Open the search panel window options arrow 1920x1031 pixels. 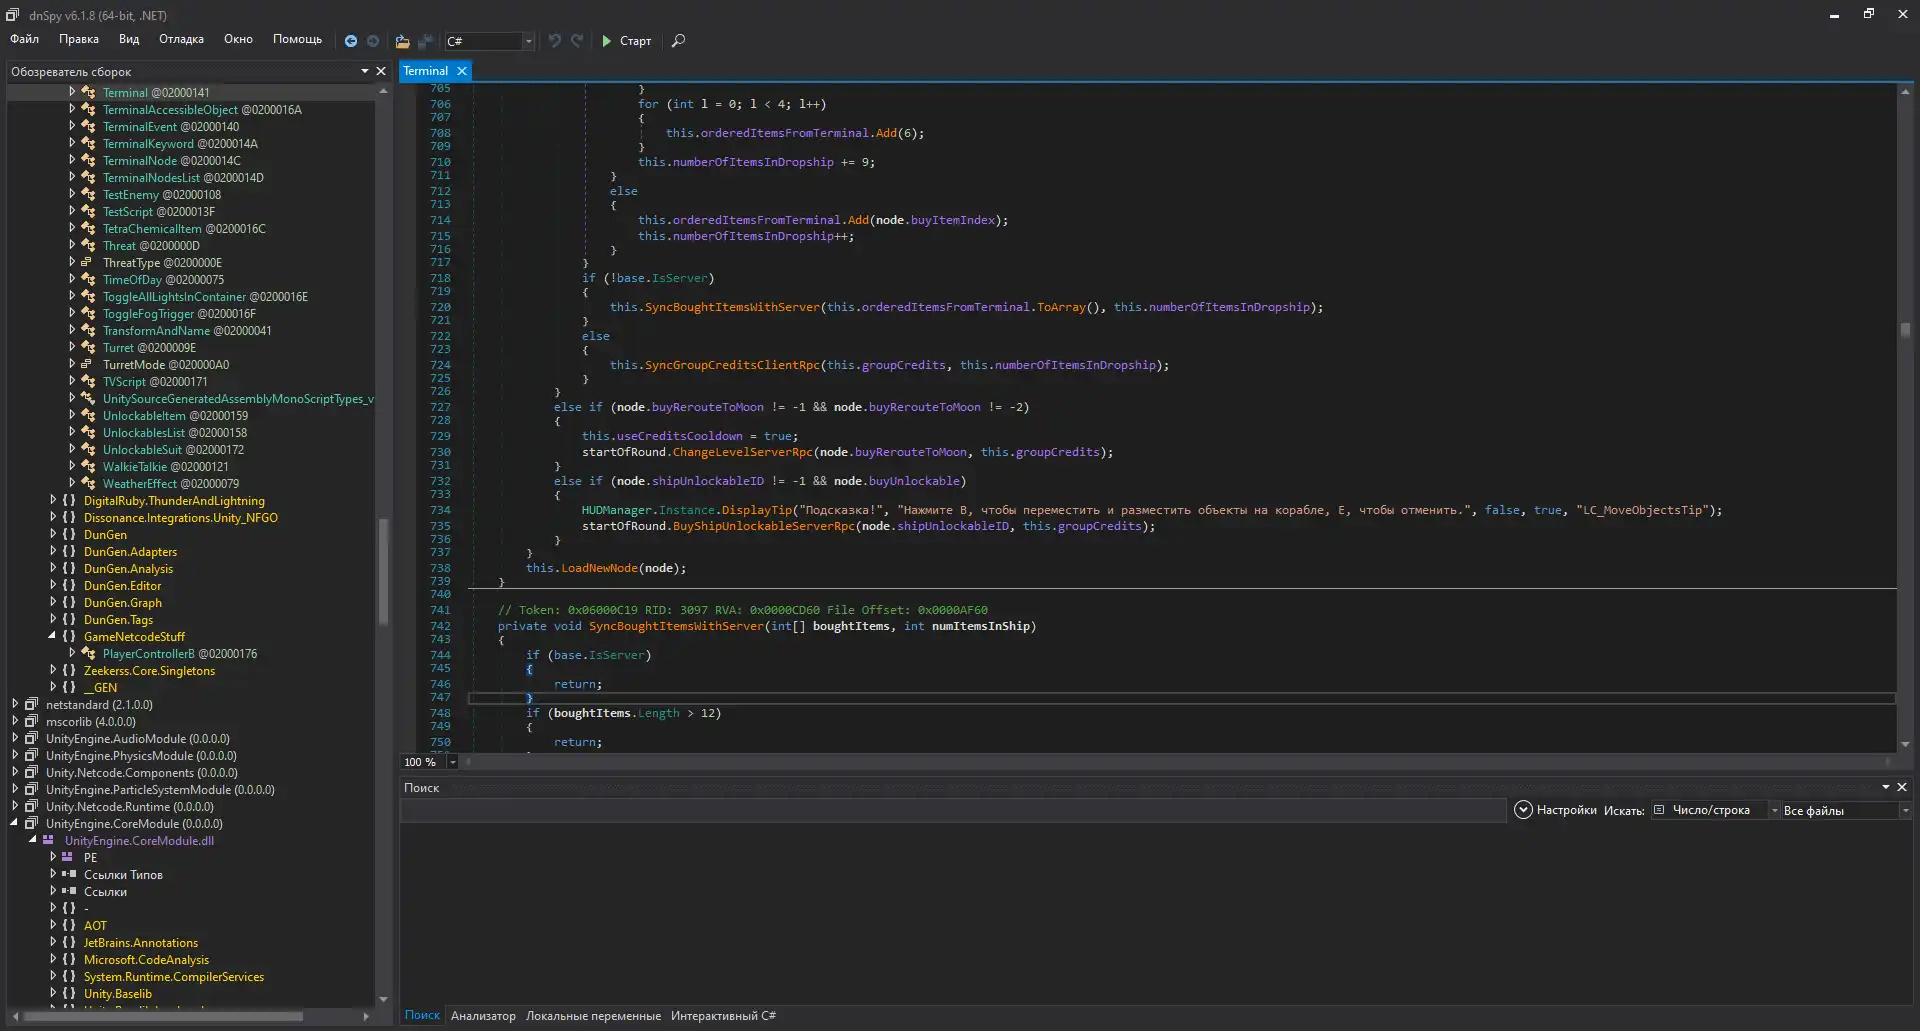[1886, 788]
